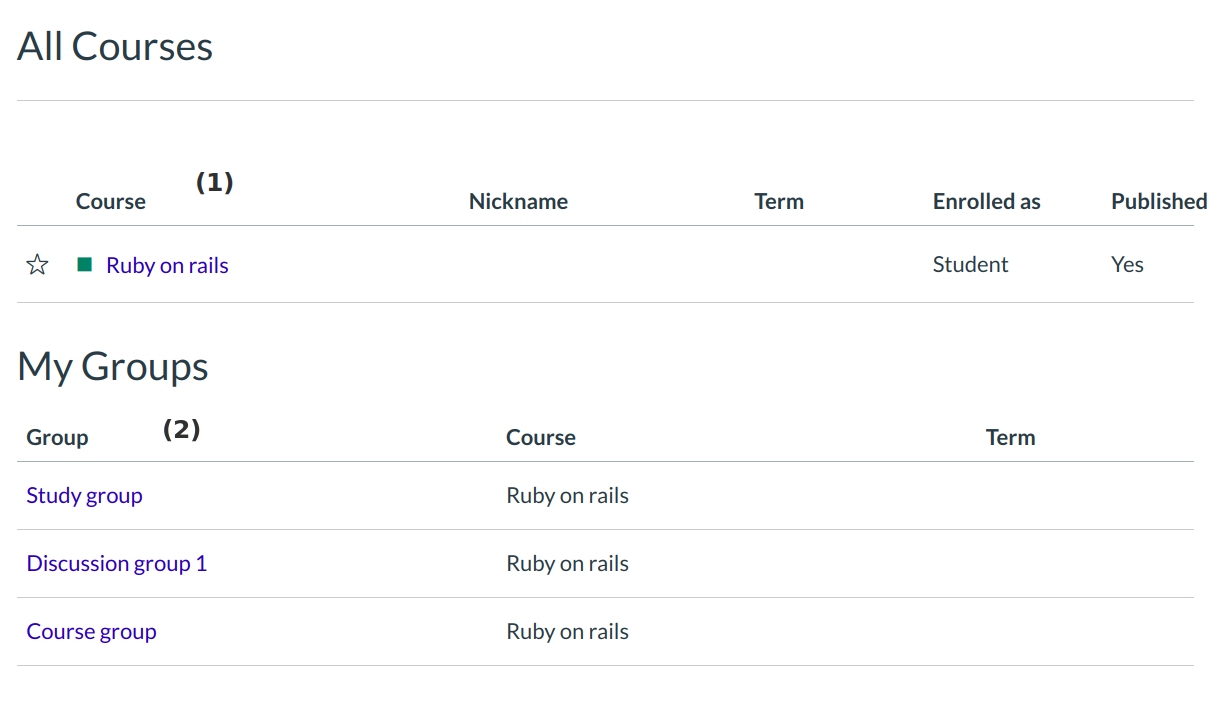The image size is (1219, 702).
Task: Click the Published column header
Action: (x=1158, y=201)
